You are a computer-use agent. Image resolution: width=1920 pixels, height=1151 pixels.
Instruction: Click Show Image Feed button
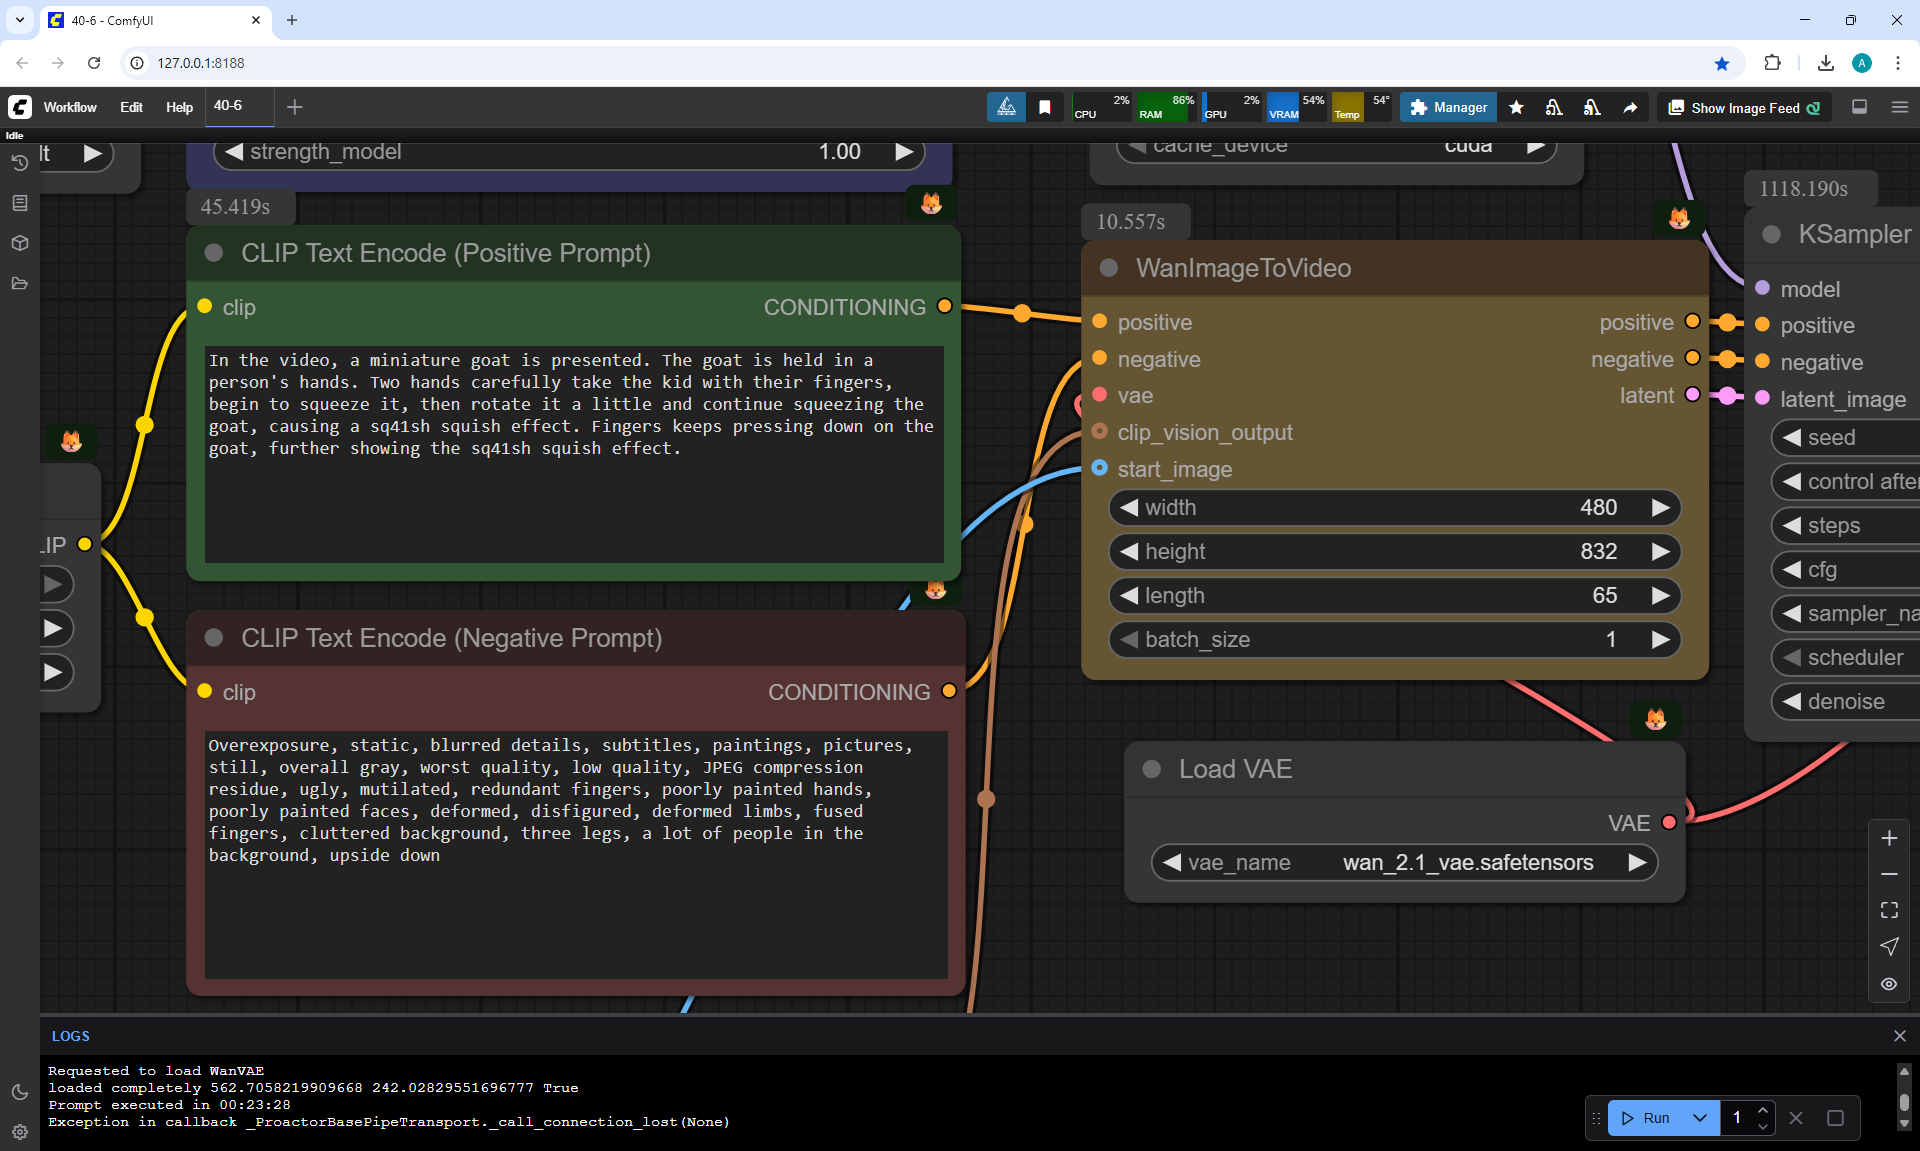coord(1744,107)
